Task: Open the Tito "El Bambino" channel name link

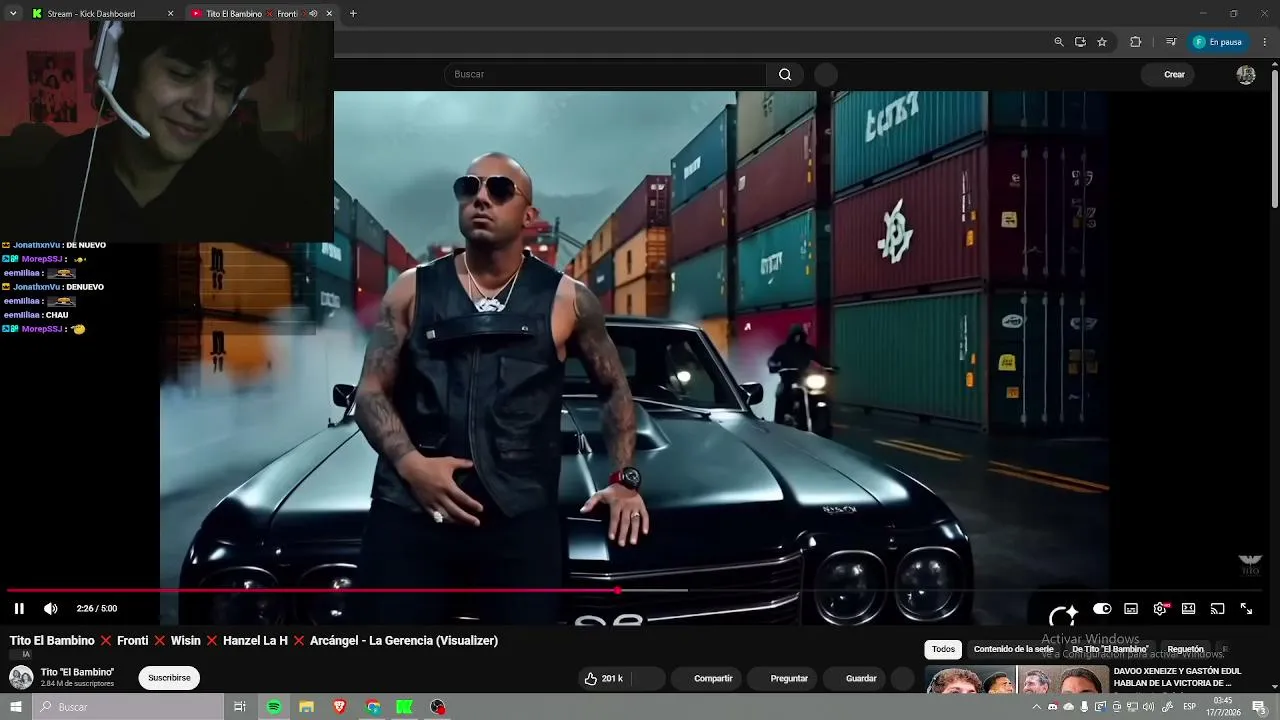Action: [77, 672]
